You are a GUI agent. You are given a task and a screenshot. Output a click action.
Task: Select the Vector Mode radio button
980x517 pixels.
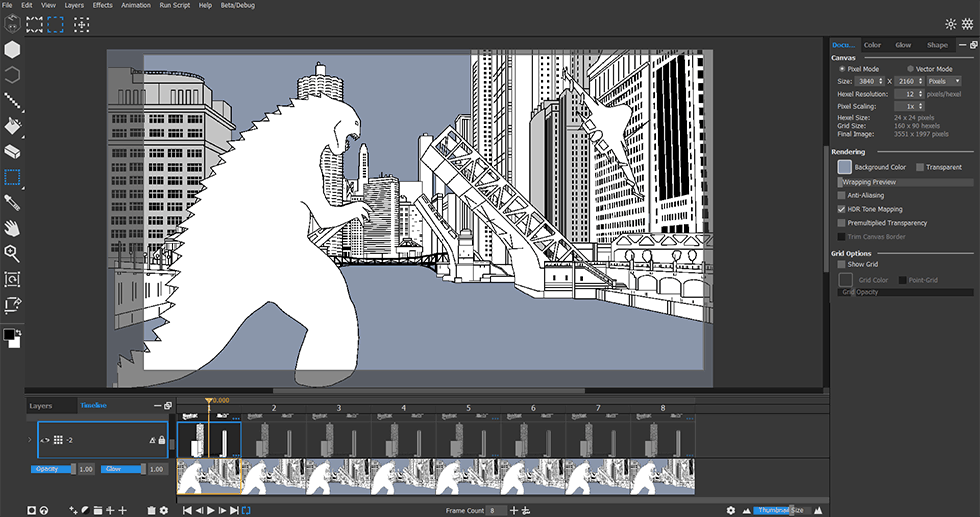[x=910, y=69]
